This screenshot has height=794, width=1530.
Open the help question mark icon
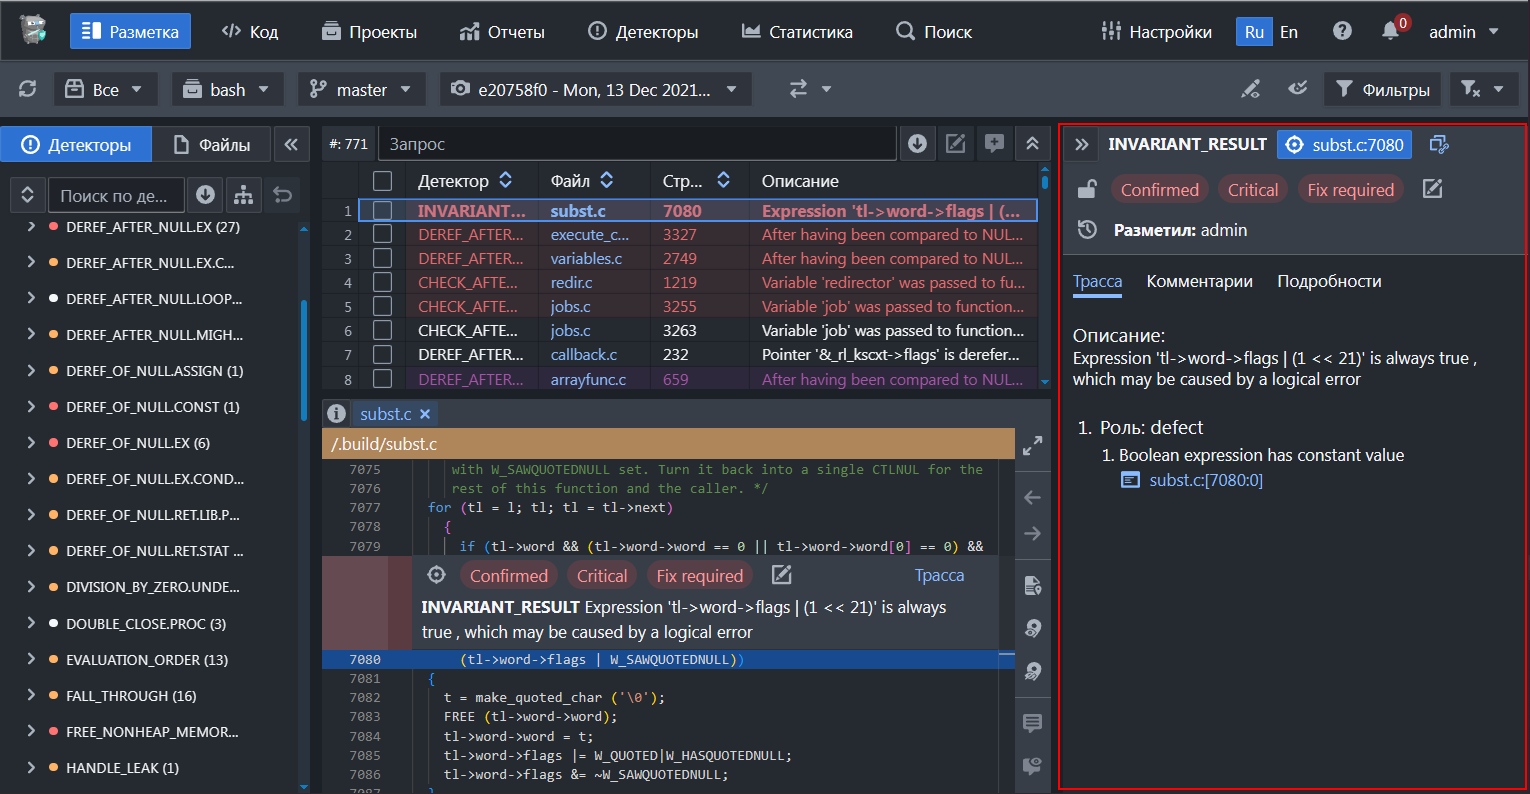pos(1342,32)
